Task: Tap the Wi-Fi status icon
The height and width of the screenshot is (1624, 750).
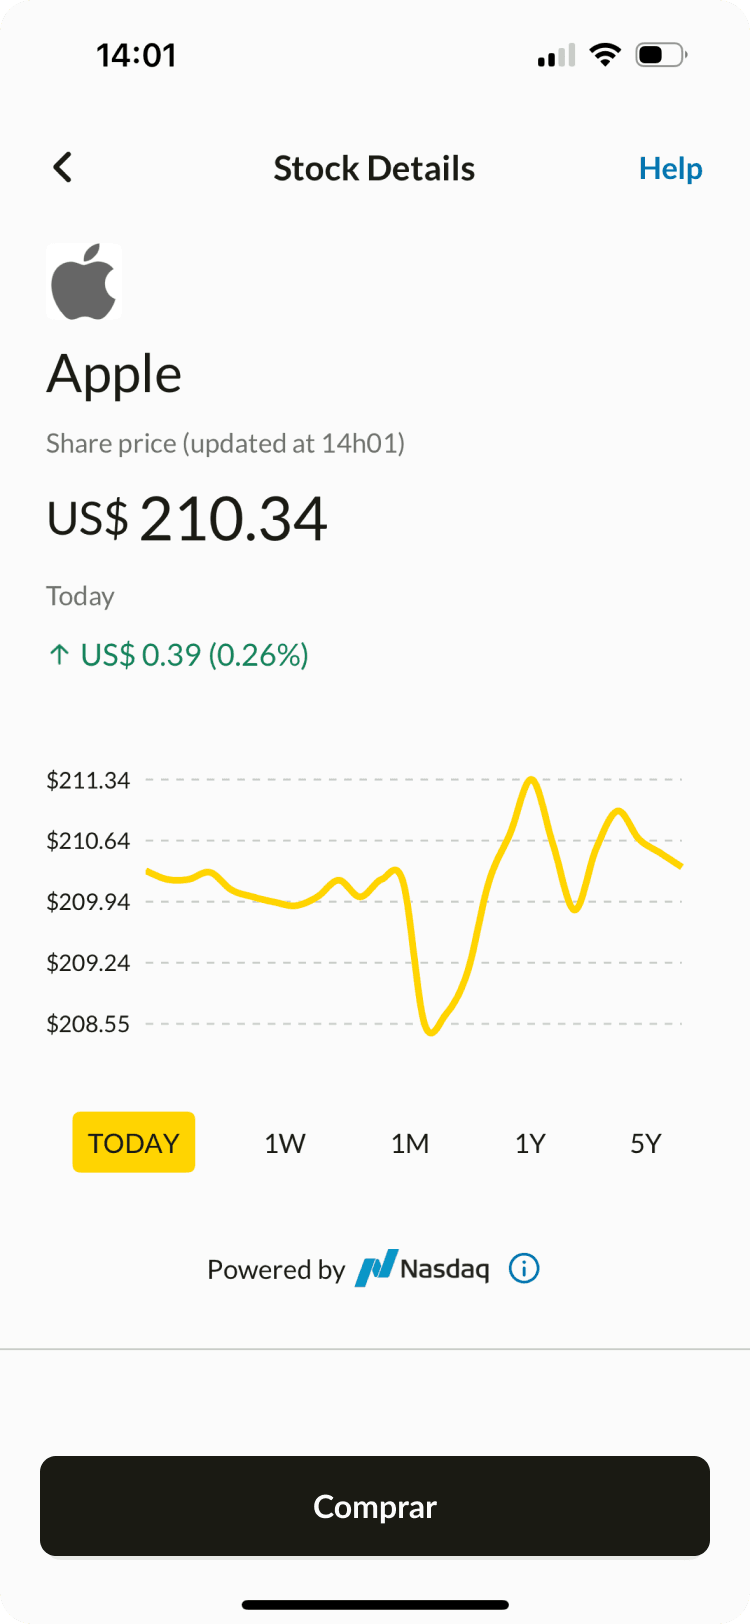Action: coord(605,54)
